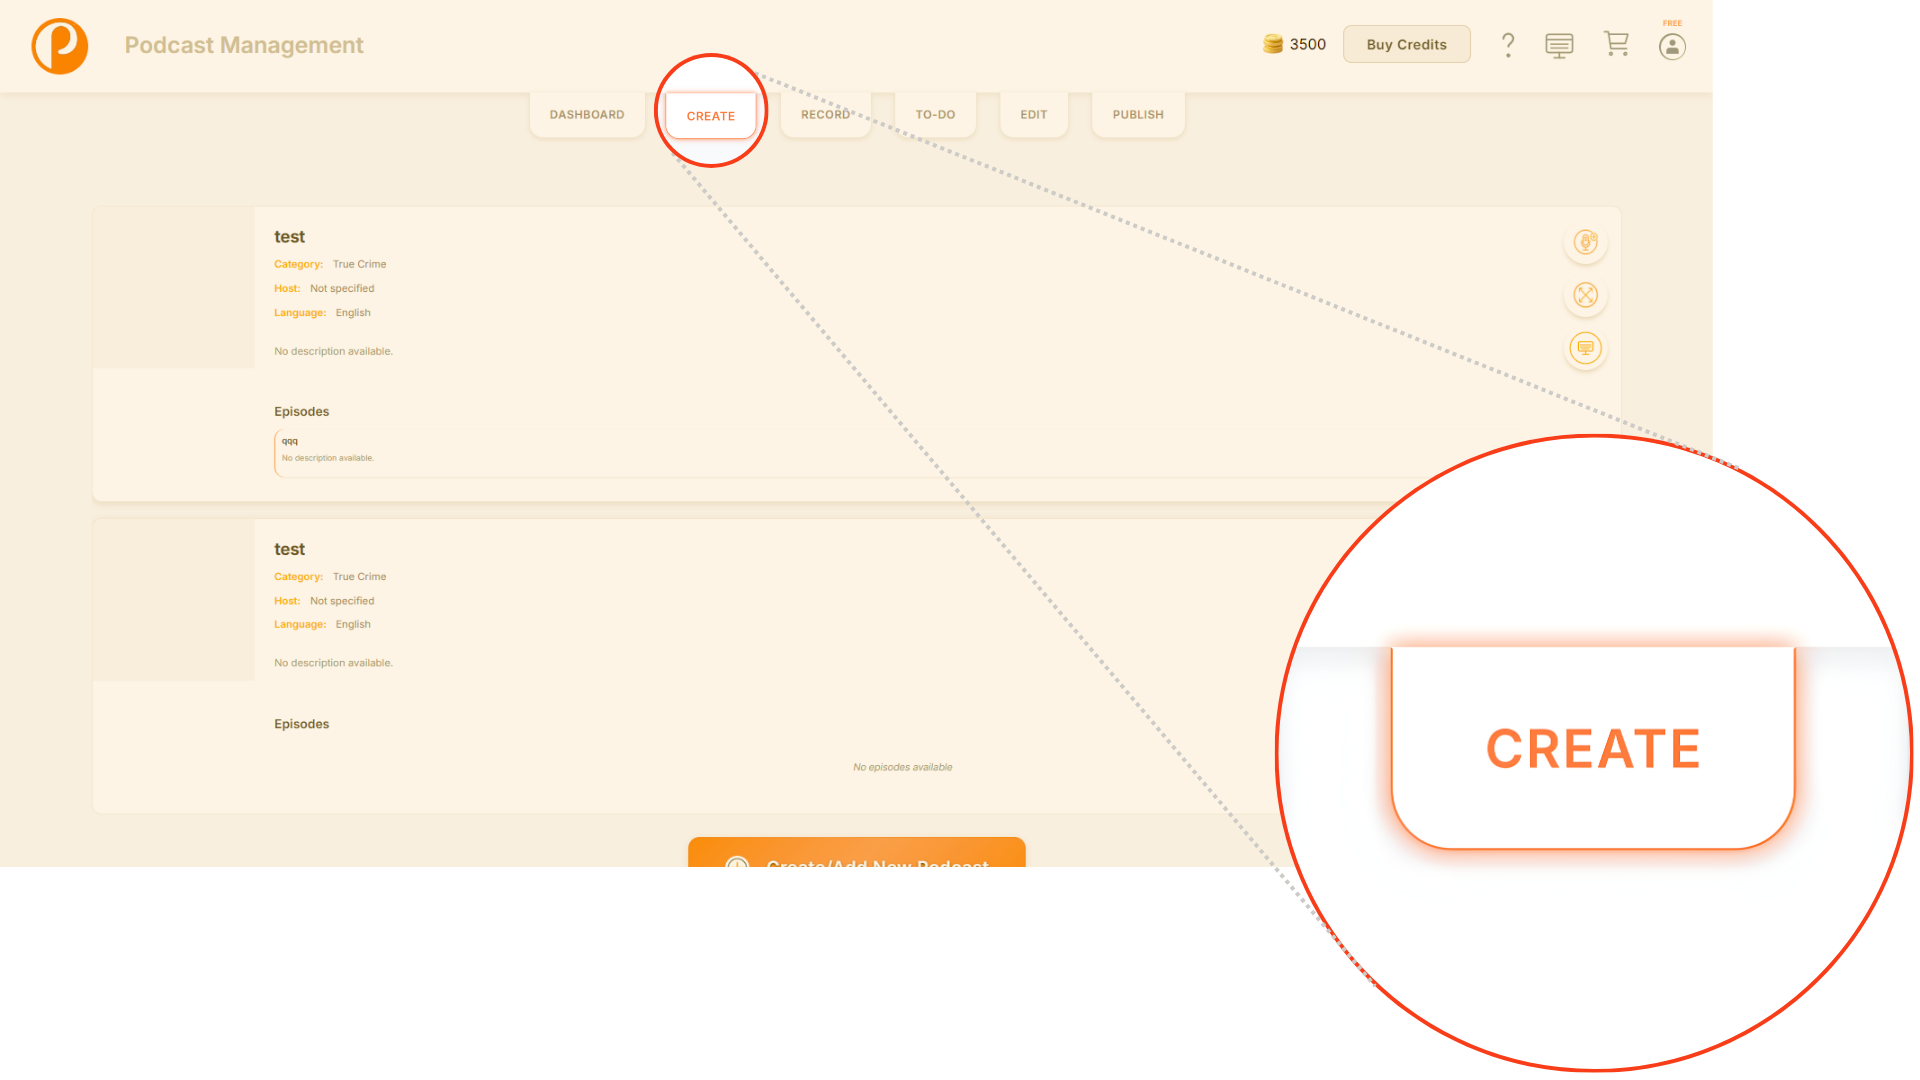Click the orange monitor icon on podcast card

point(1585,348)
